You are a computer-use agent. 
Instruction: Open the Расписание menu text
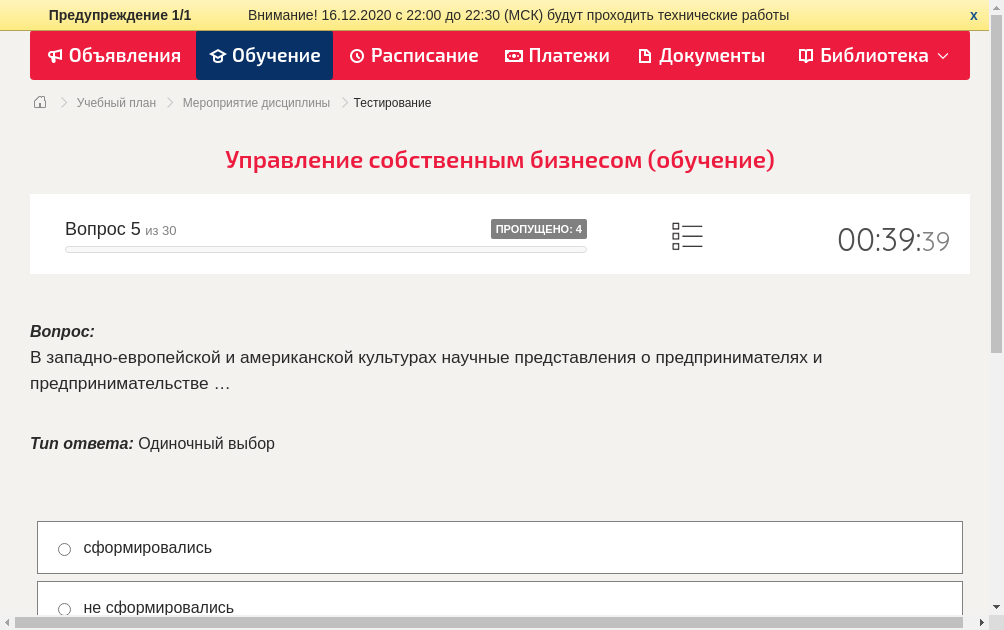coord(424,56)
